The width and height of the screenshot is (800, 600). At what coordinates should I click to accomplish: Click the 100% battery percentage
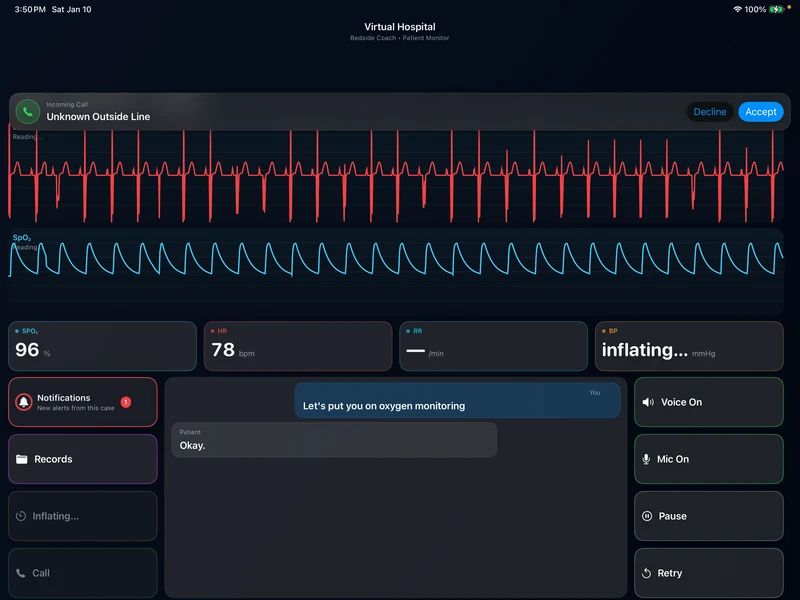755,9
